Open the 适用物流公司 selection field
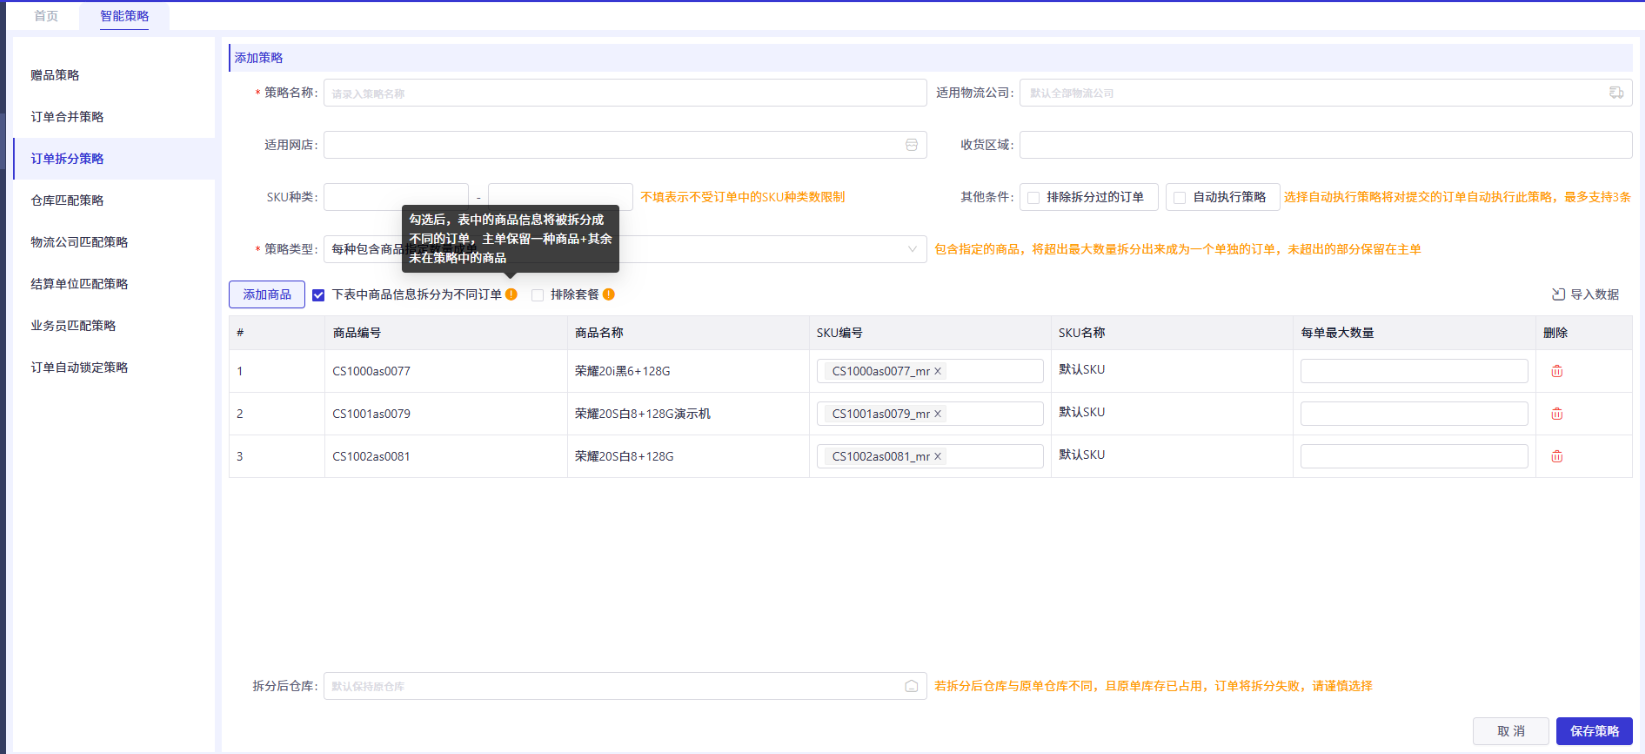The width and height of the screenshot is (1645, 754). [1326, 93]
